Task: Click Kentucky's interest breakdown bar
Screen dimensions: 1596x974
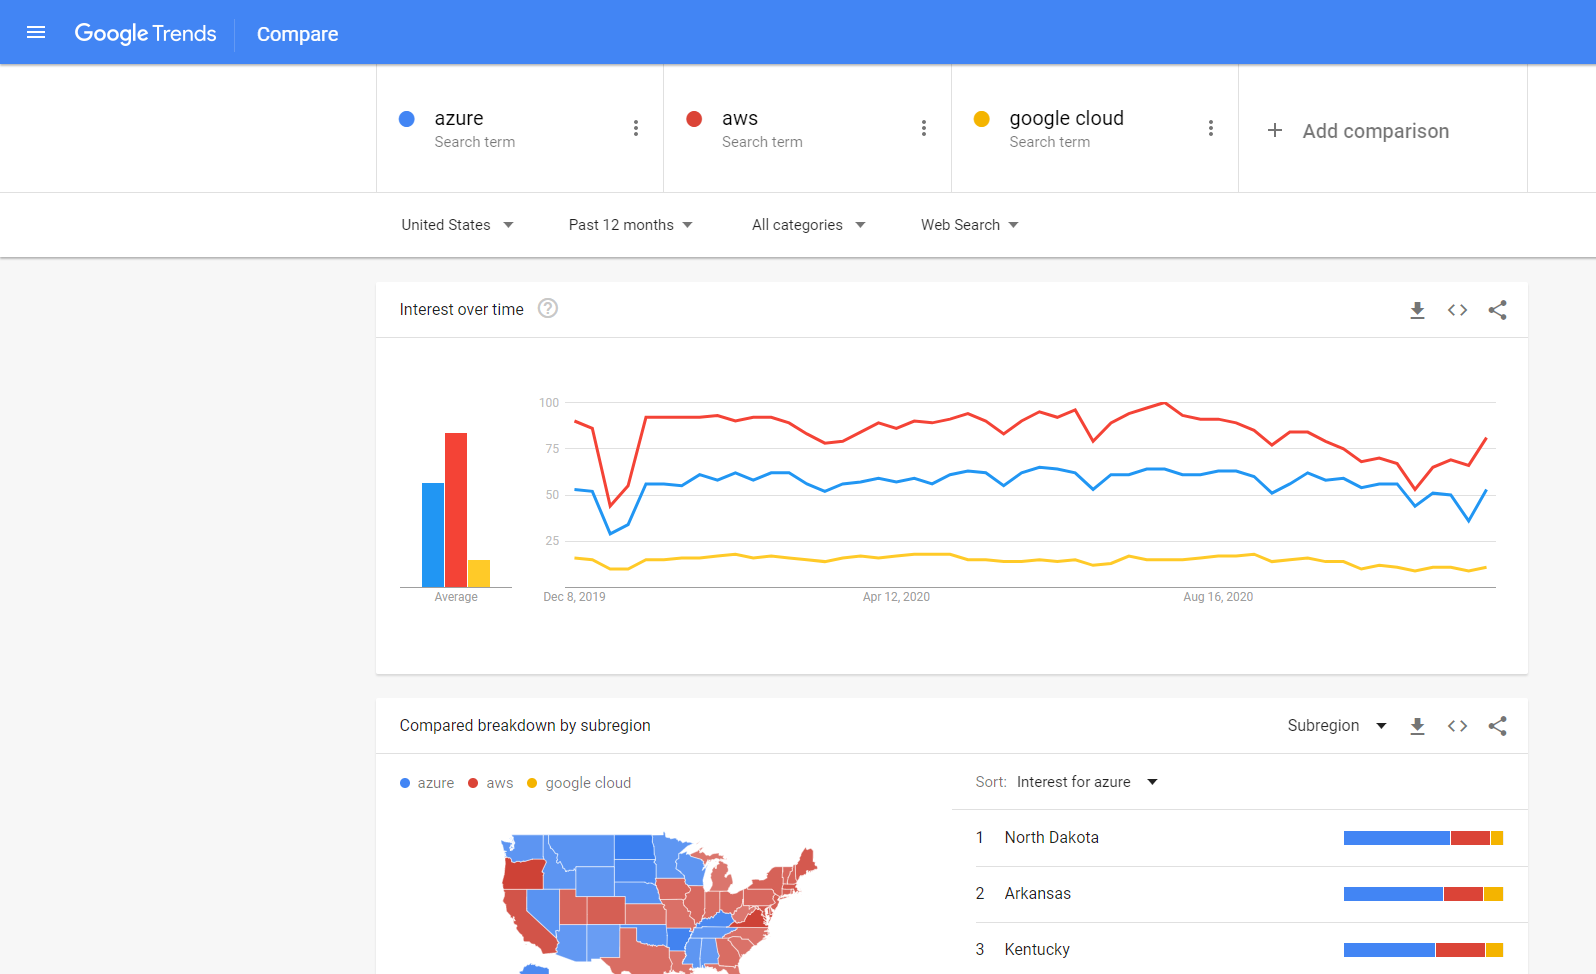Action: tap(1423, 950)
